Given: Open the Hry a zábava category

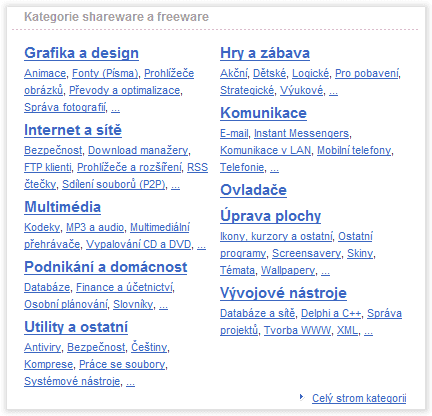Looking at the screenshot, I should coord(265,53).
